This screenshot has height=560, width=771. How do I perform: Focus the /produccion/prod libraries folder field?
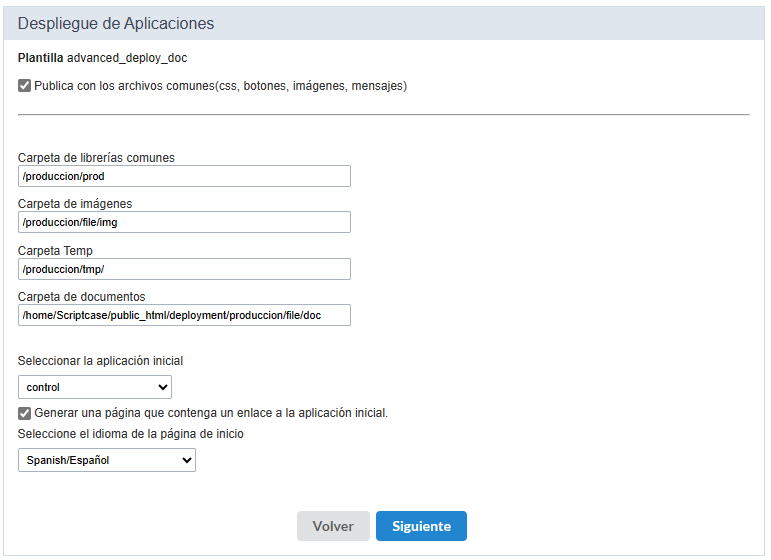coord(184,176)
